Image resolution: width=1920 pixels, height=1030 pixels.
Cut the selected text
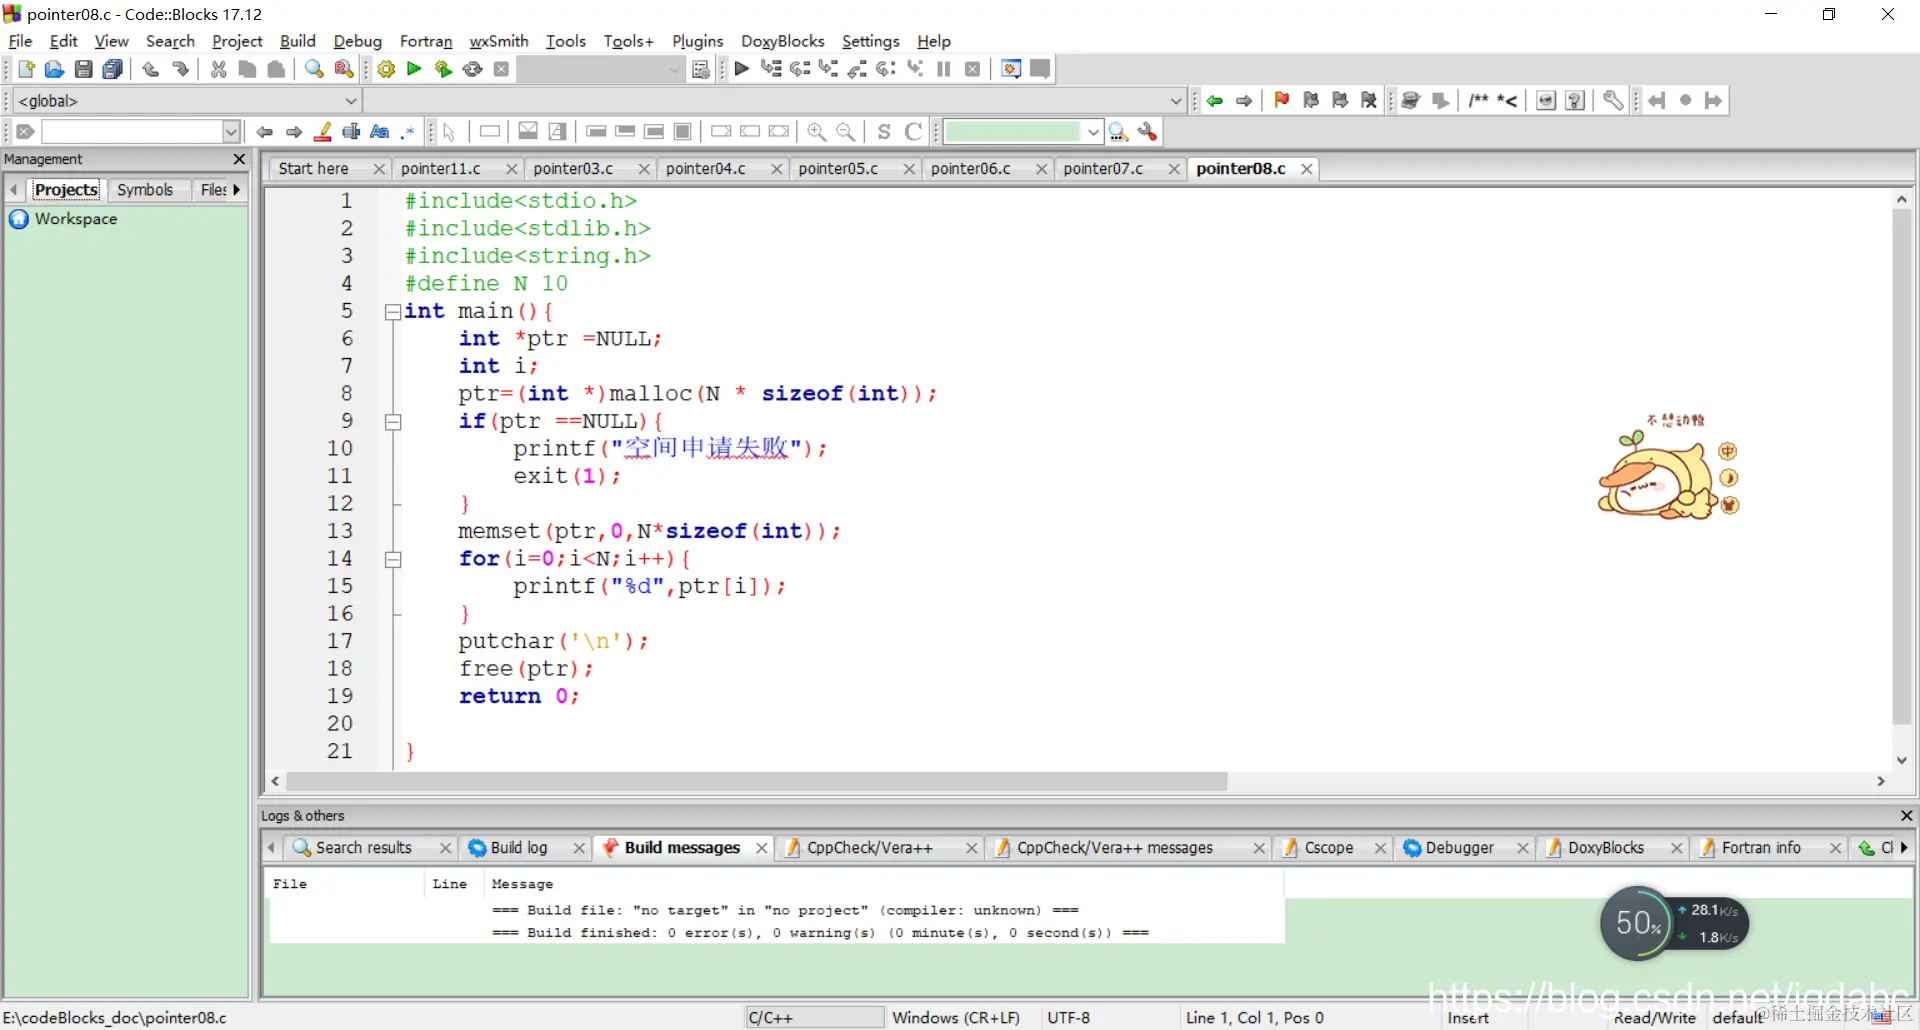pos(218,69)
